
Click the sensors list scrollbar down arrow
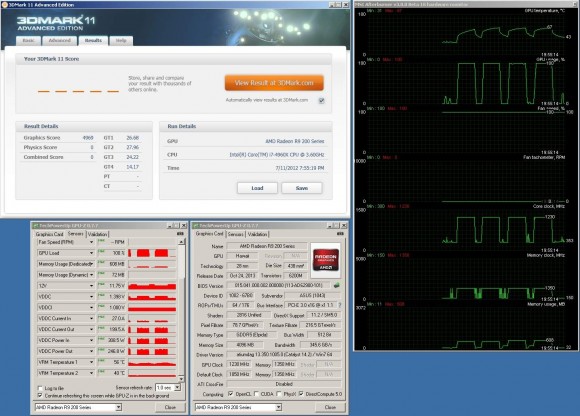181,378
